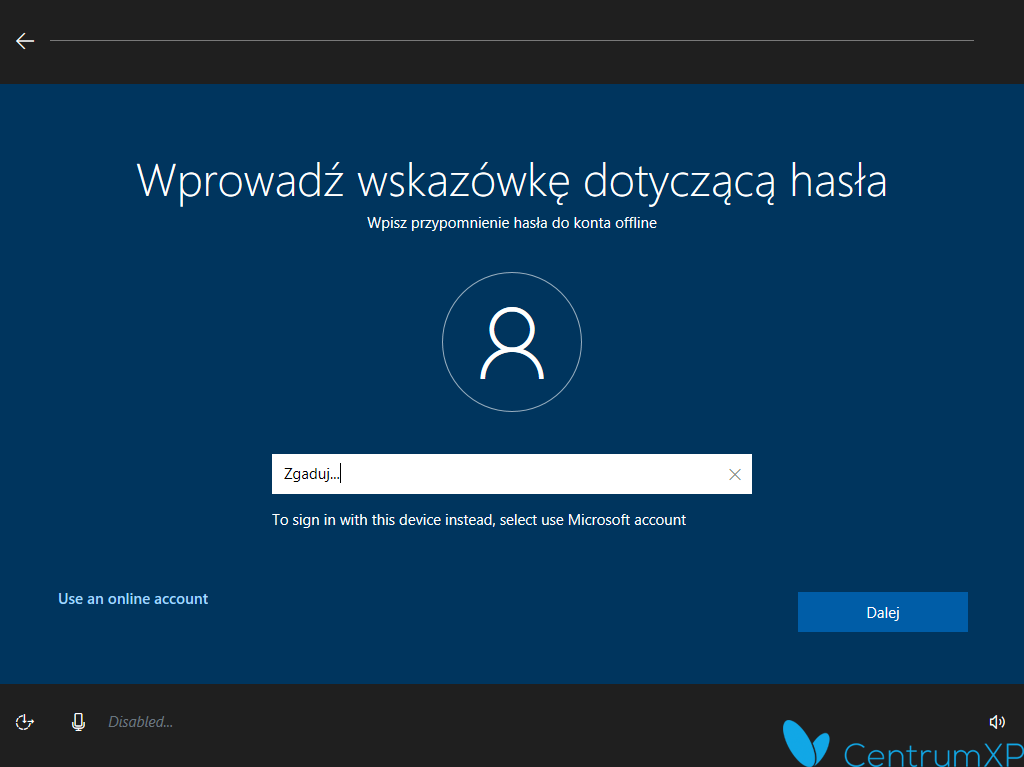The height and width of the screenshot is (767, 1024).
Task: Open the Ease of Access icon
Action: [25, 722]
